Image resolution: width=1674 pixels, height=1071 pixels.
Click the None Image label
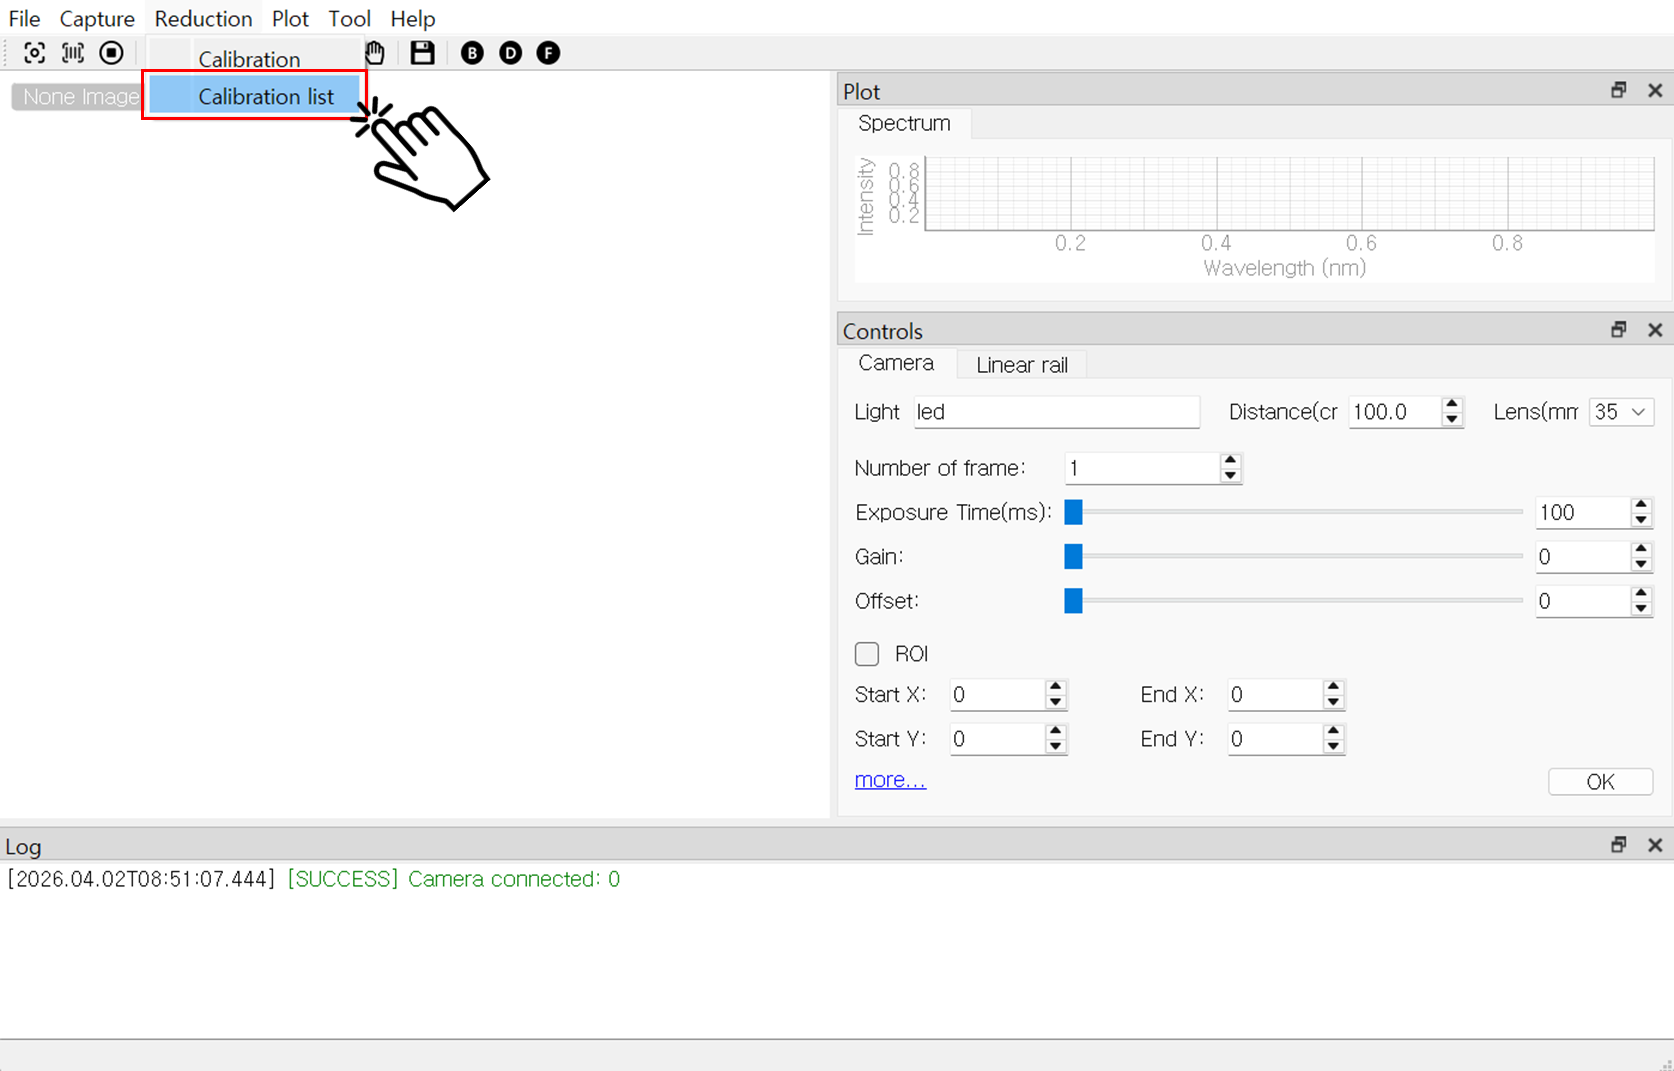tap(77, 97)
